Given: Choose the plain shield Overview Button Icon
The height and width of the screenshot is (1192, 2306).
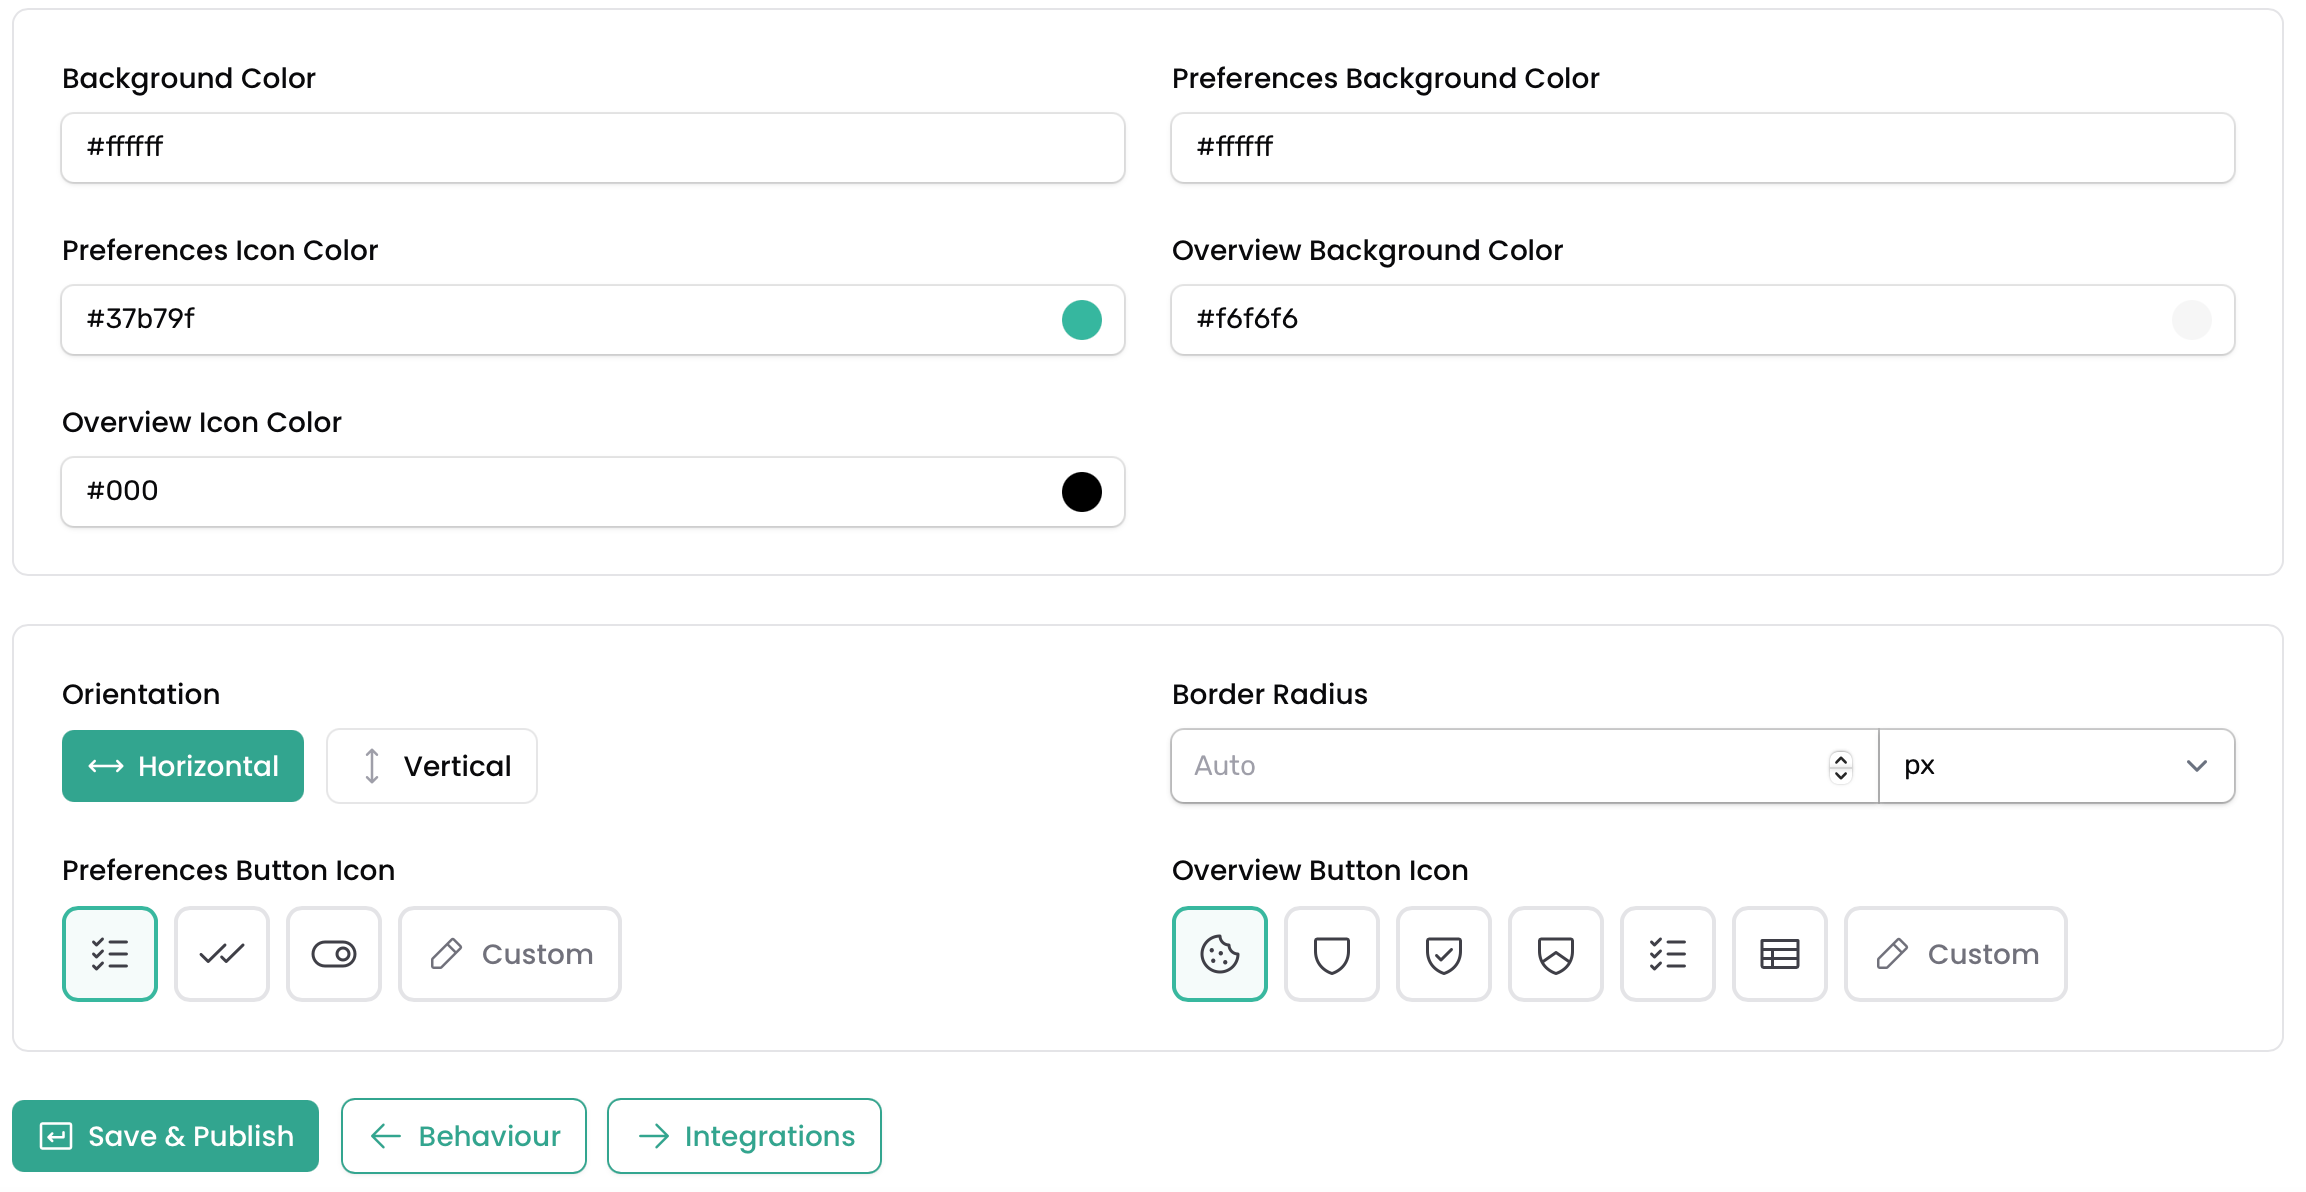Looking at the screenshot, I should click(x=1332, y=954).
